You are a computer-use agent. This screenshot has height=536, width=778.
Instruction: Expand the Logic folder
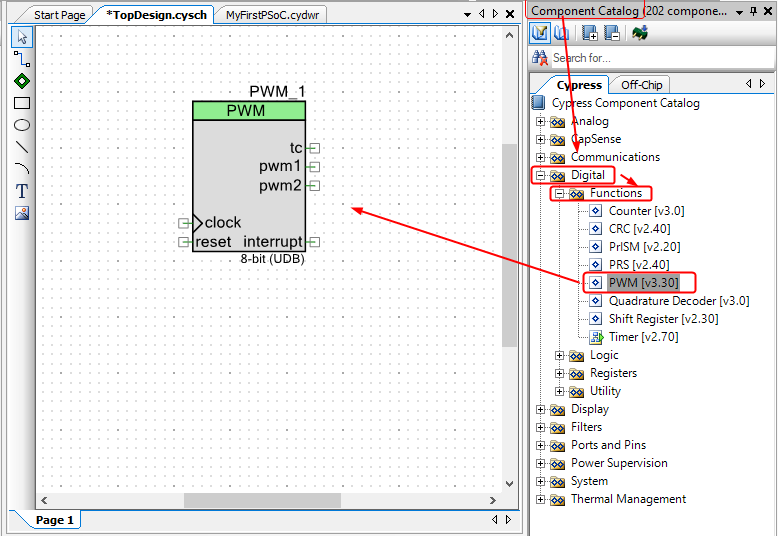(560, 355)
